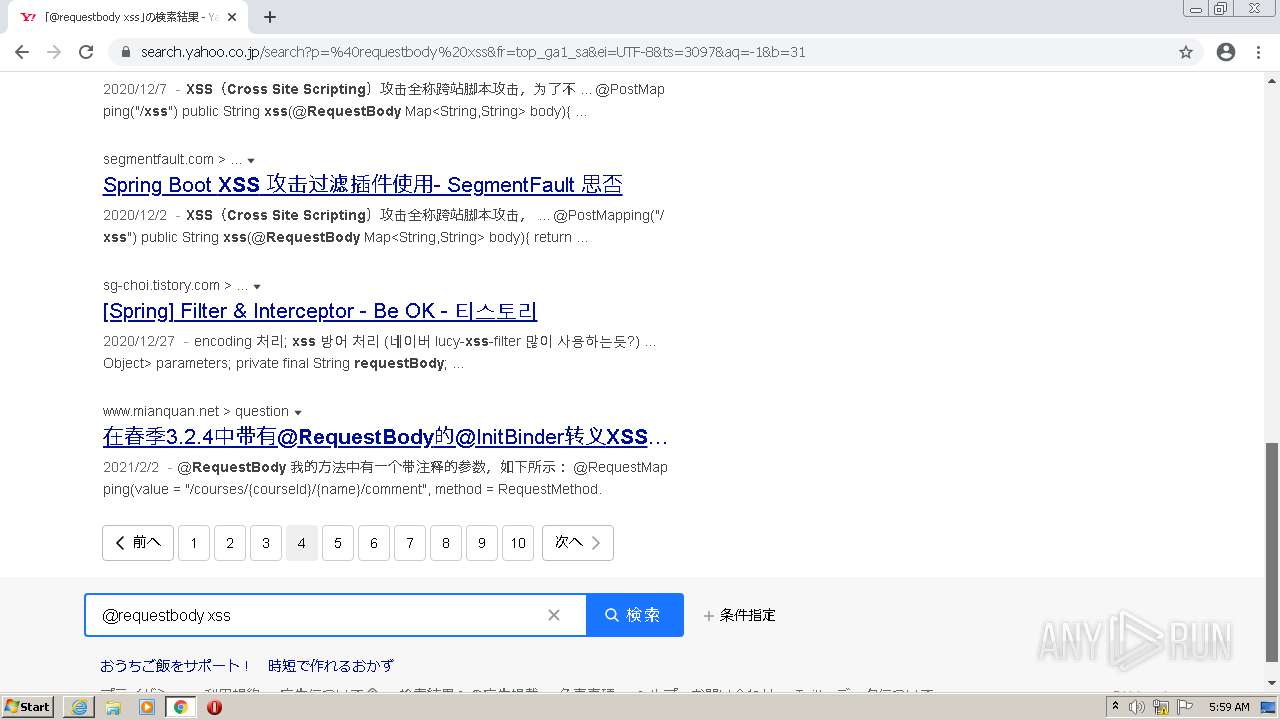The width and height of the screenshot is (1280, 720).
Task: Open the 時短で作れるおかず link
Action: pyautogui.click(x=331, y=666)
